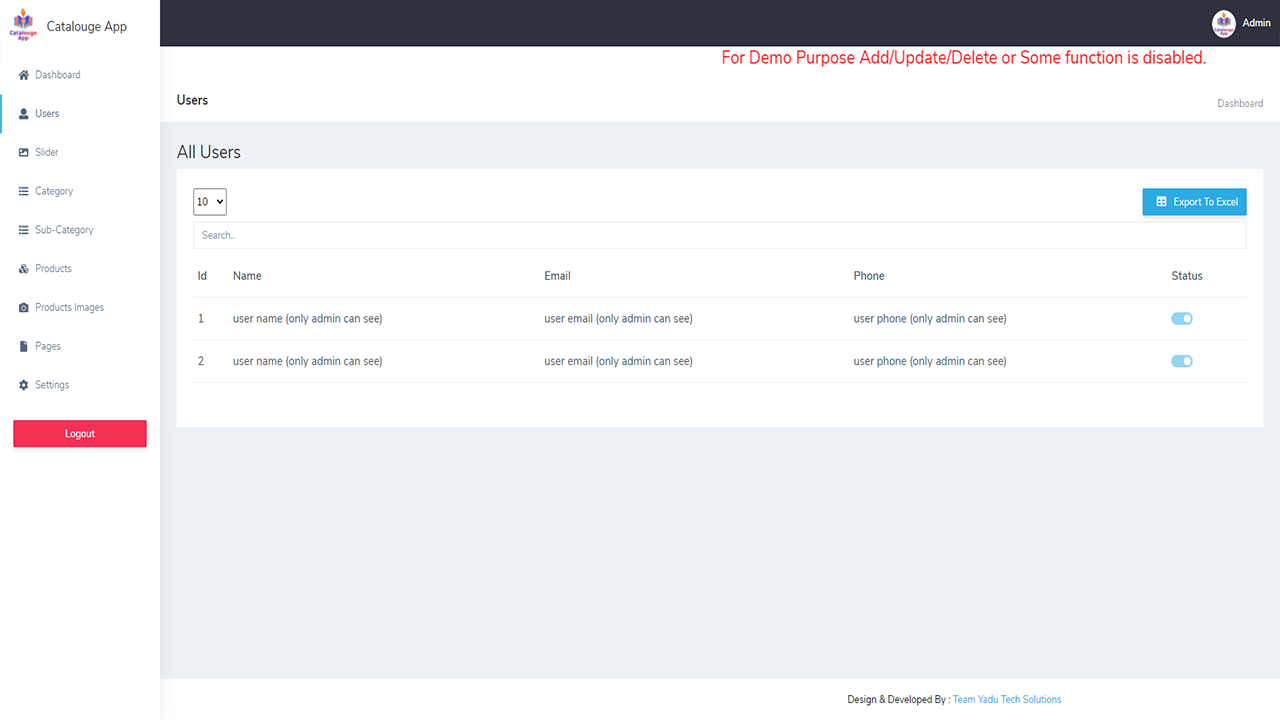Click the Phone column header

(x=869, y=276)
